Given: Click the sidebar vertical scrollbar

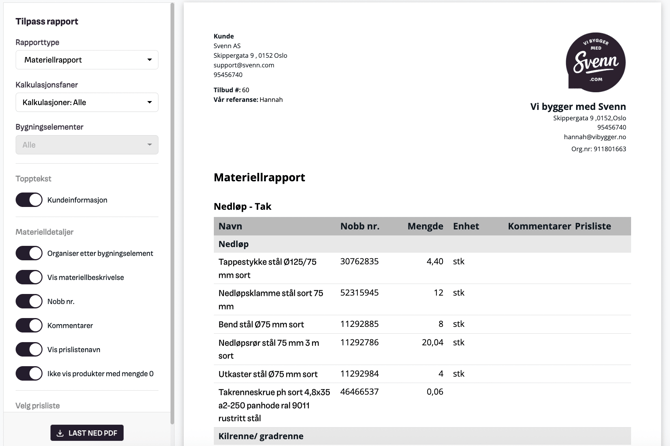Looking at the screenshot, I should 174,200.
